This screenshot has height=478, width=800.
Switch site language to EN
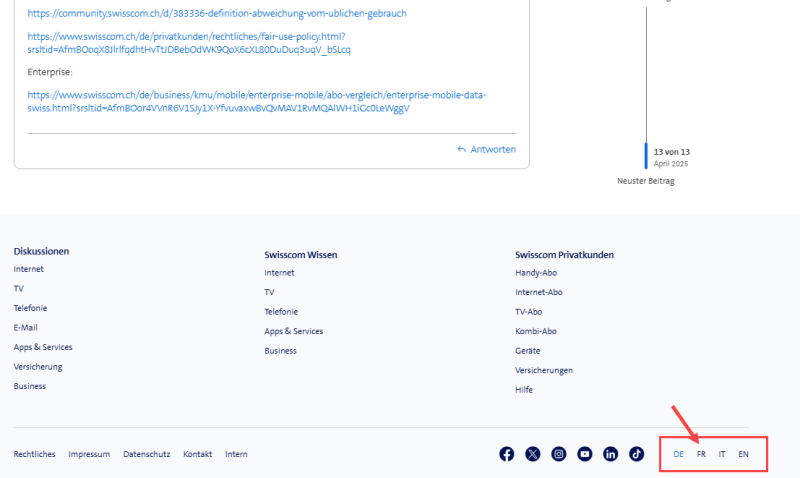[x=743, y=454]
